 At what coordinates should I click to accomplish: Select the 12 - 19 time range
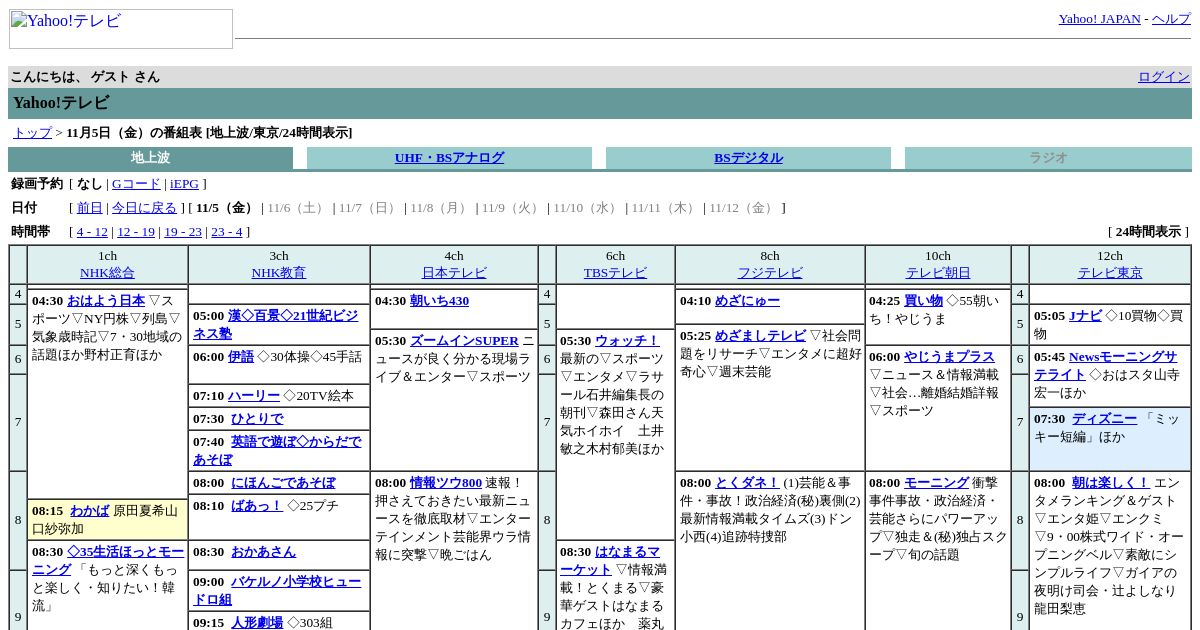(x=136, y=232)
